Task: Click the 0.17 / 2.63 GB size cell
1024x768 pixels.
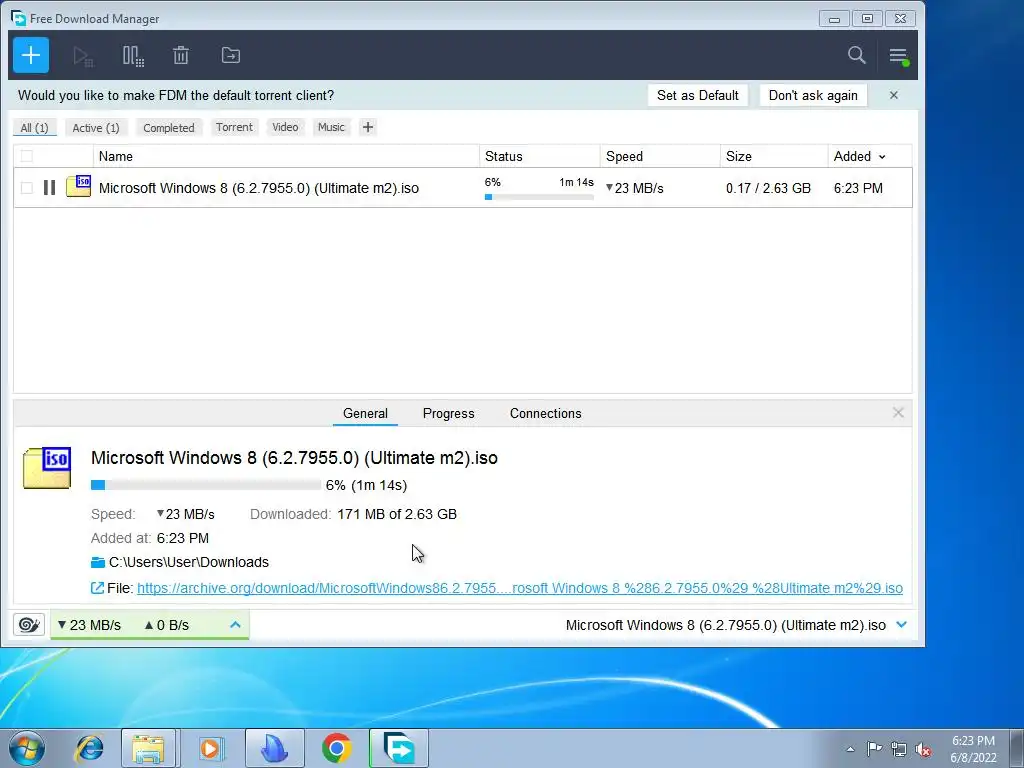Action: coord(768,188)
